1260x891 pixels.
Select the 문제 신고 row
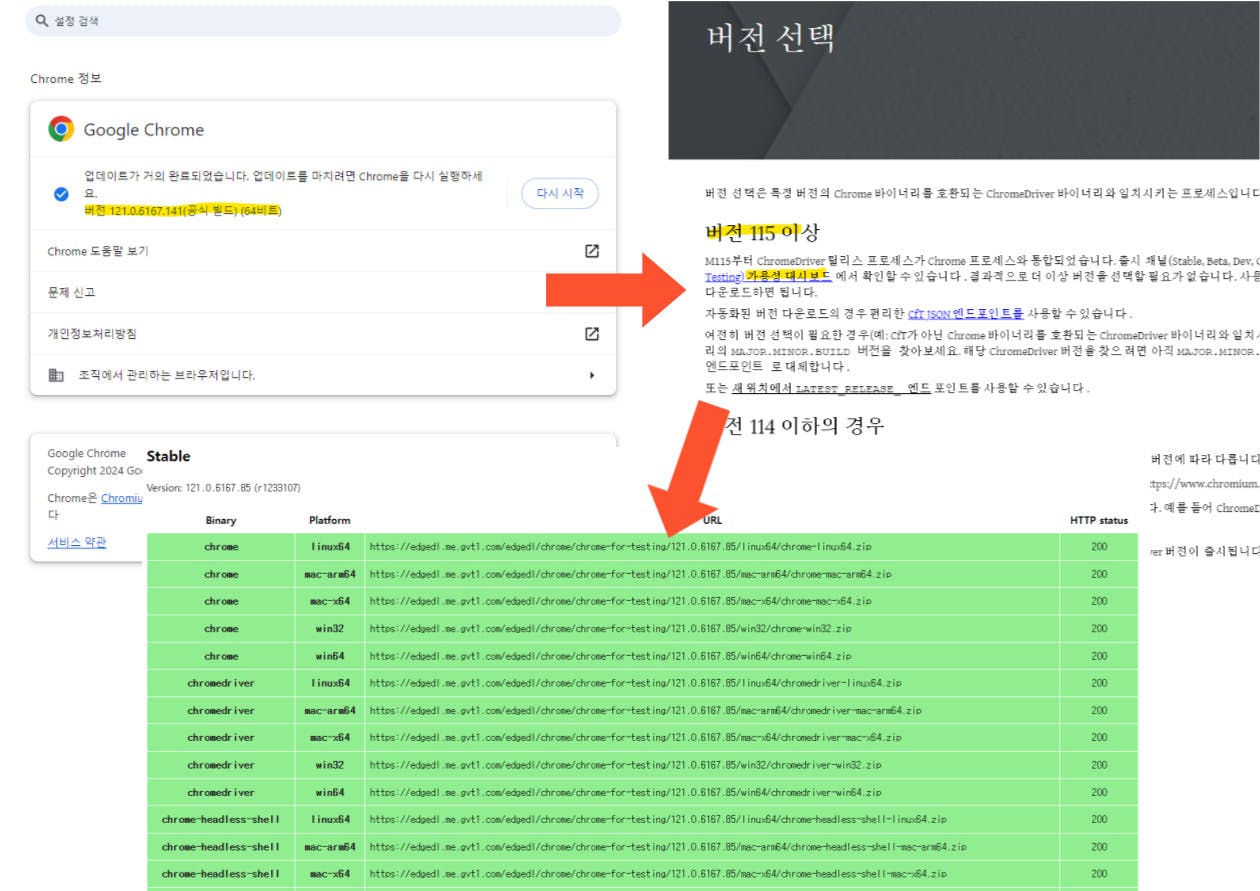click(x=323, y=292)
